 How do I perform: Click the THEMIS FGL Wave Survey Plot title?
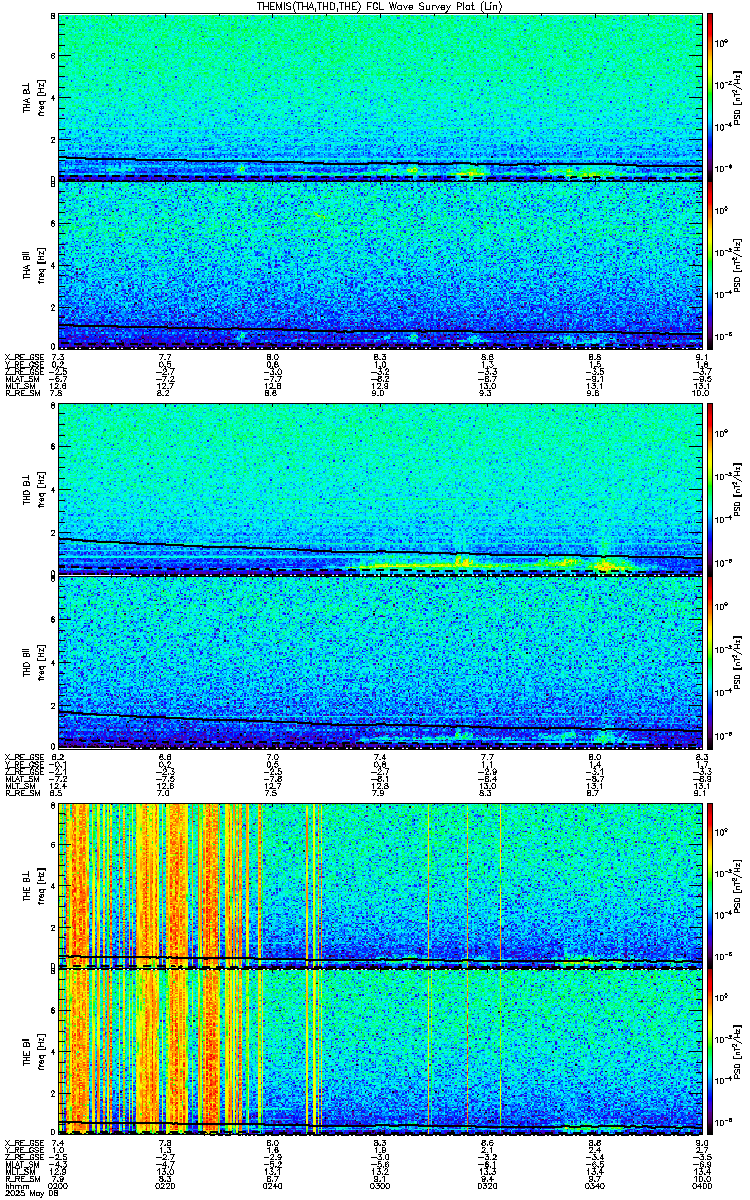pos(381,6)
